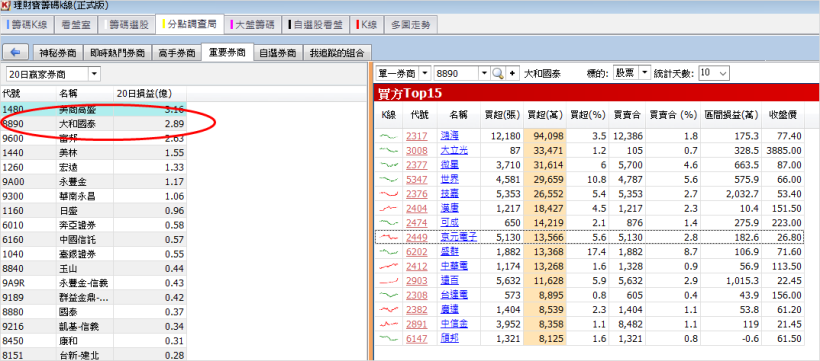Open the 即時熱門券商 sub-tab
The width and height of the screenshot is (820, 361).
pos(118,53)
